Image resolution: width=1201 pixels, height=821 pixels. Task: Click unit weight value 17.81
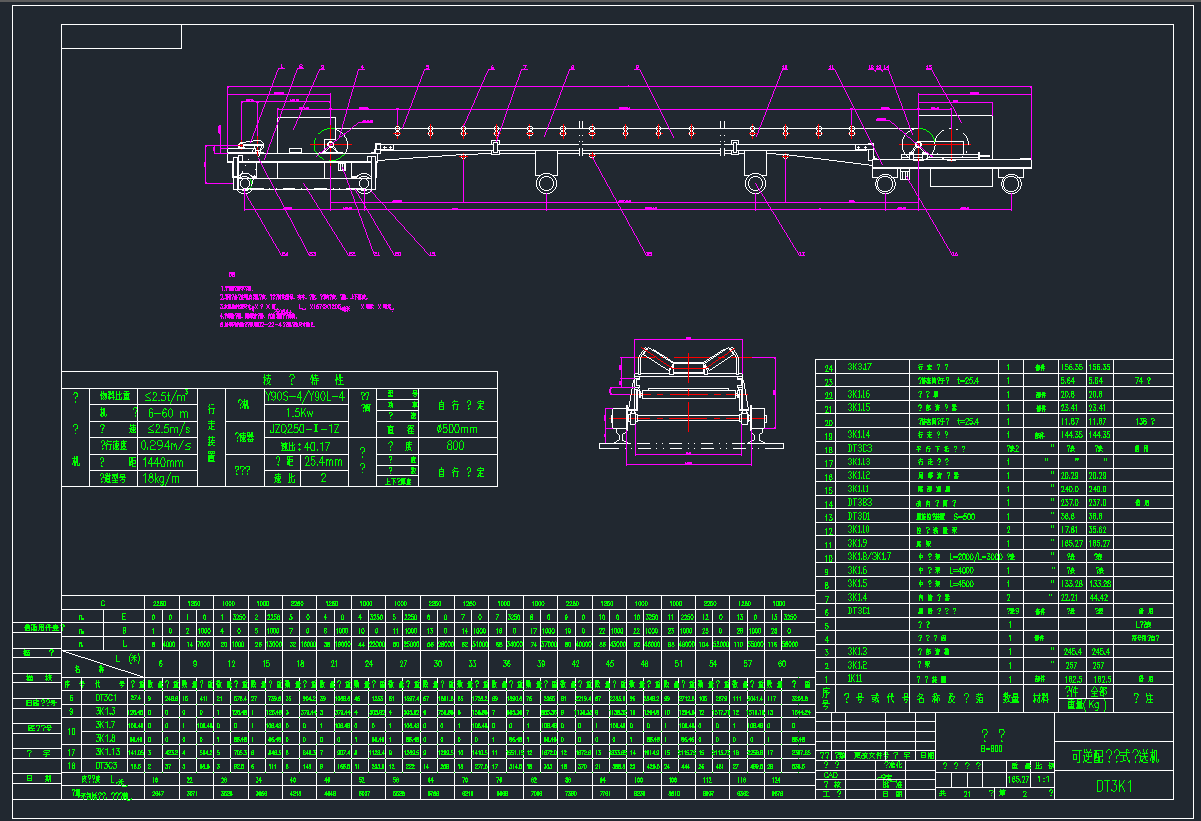(1071, 529)
